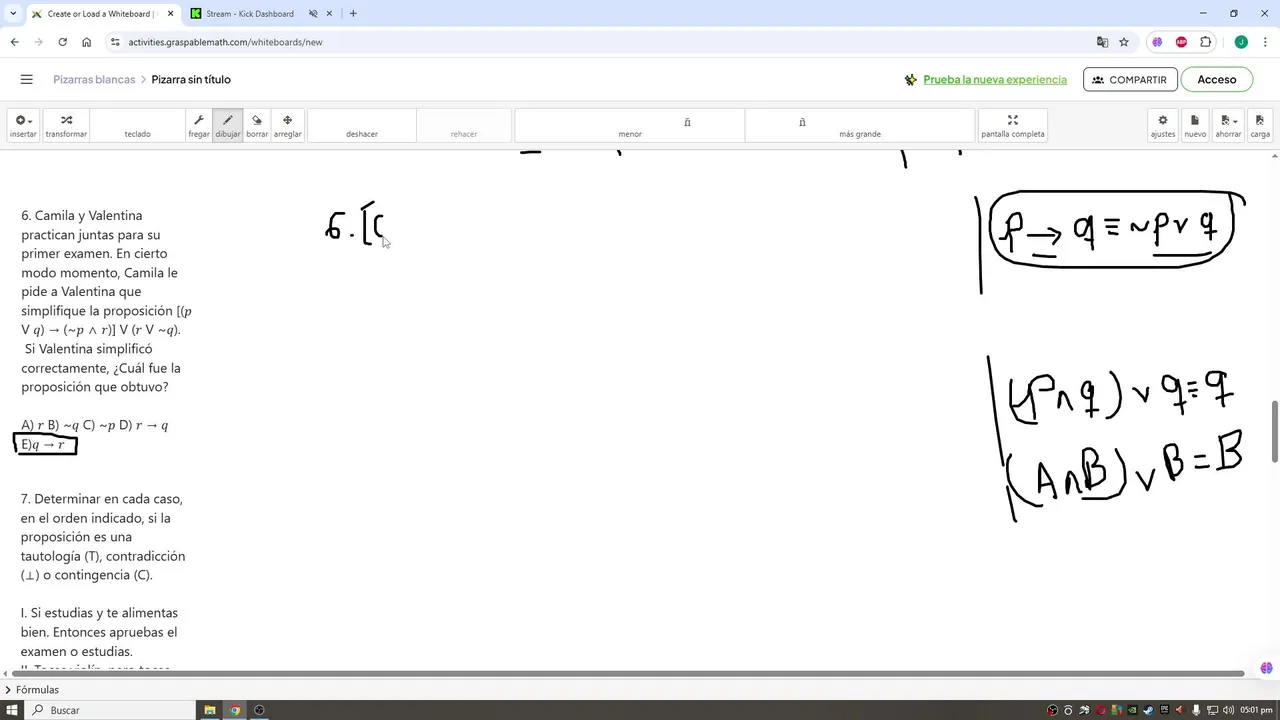The width and height of the screenshot is (1280, 720).
Task: Open ajustes settings gear
Action: [x=1163, y=125]
